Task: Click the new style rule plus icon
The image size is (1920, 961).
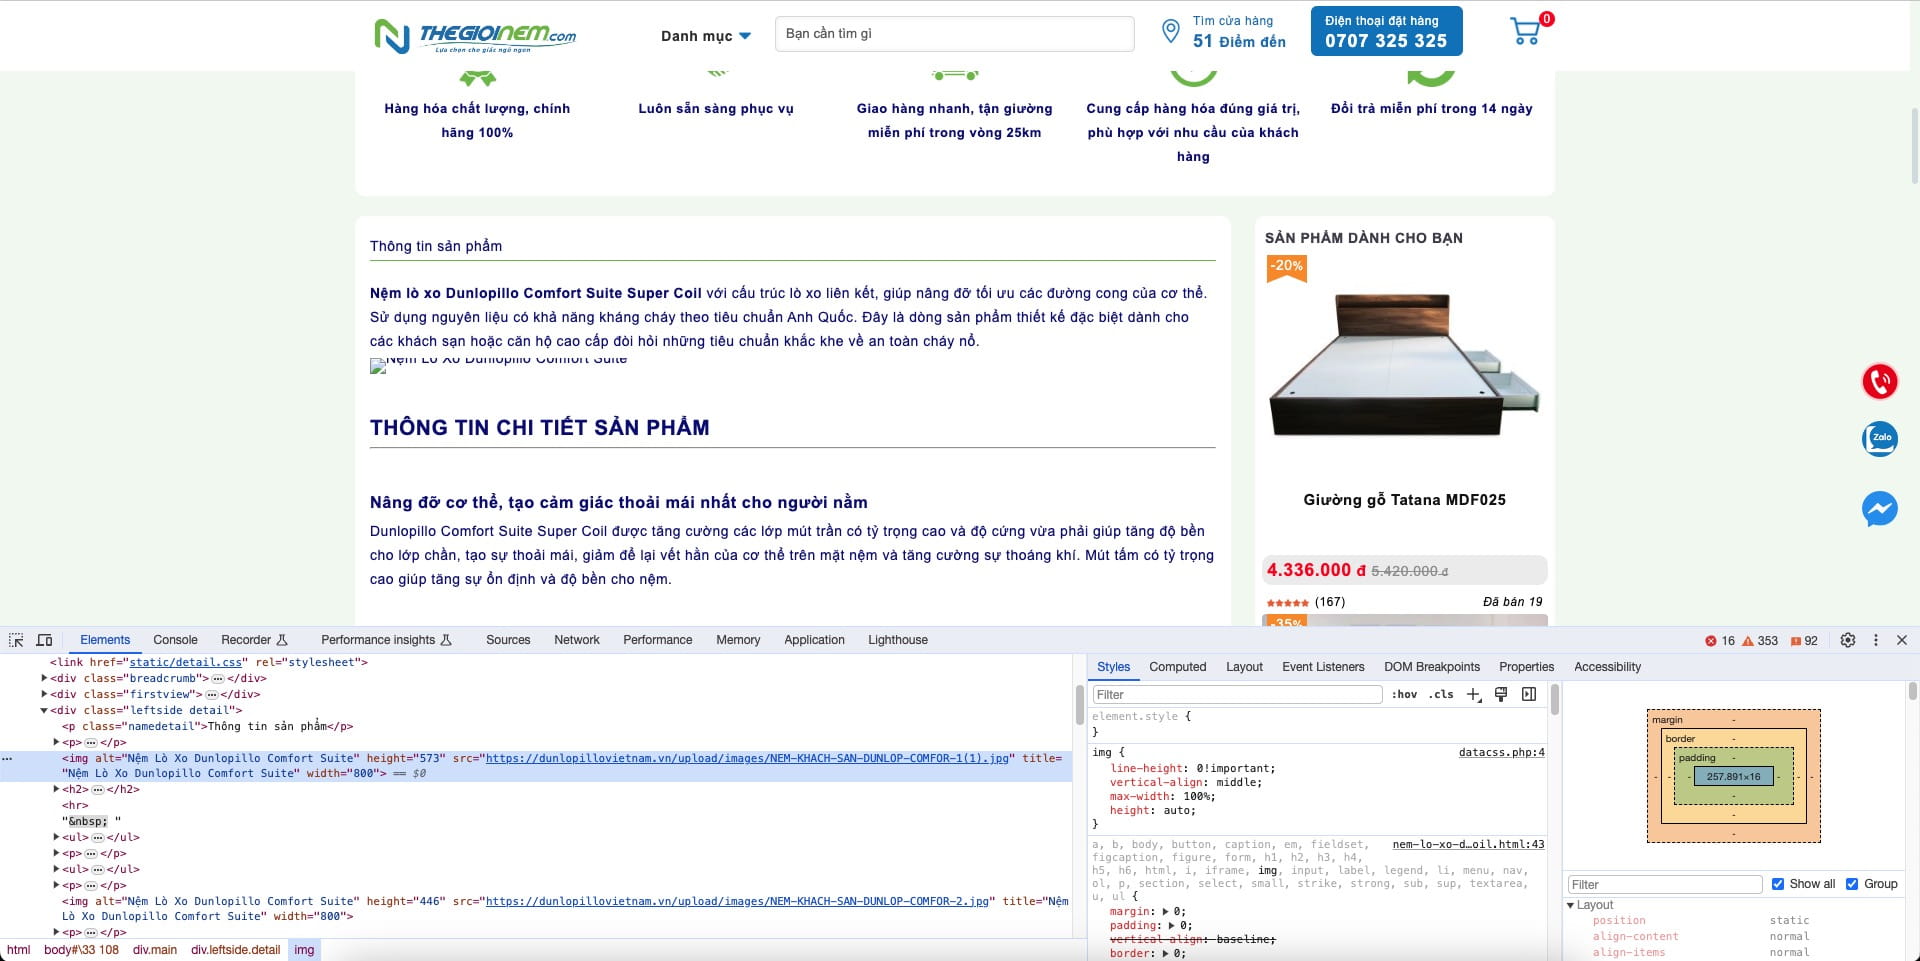Action: (x=1474, y=695)
